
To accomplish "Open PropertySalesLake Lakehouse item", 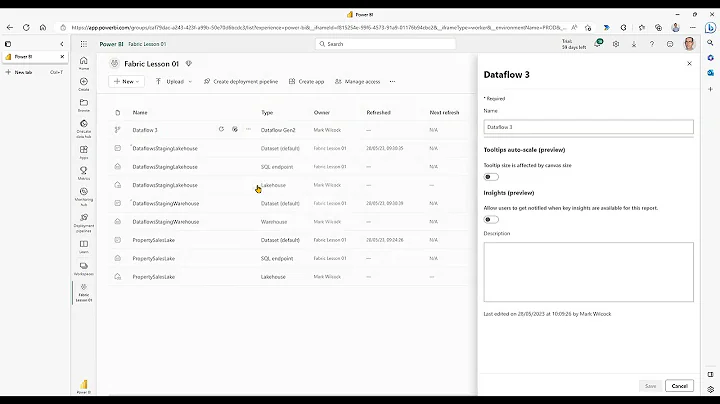I will click(153, 277).
